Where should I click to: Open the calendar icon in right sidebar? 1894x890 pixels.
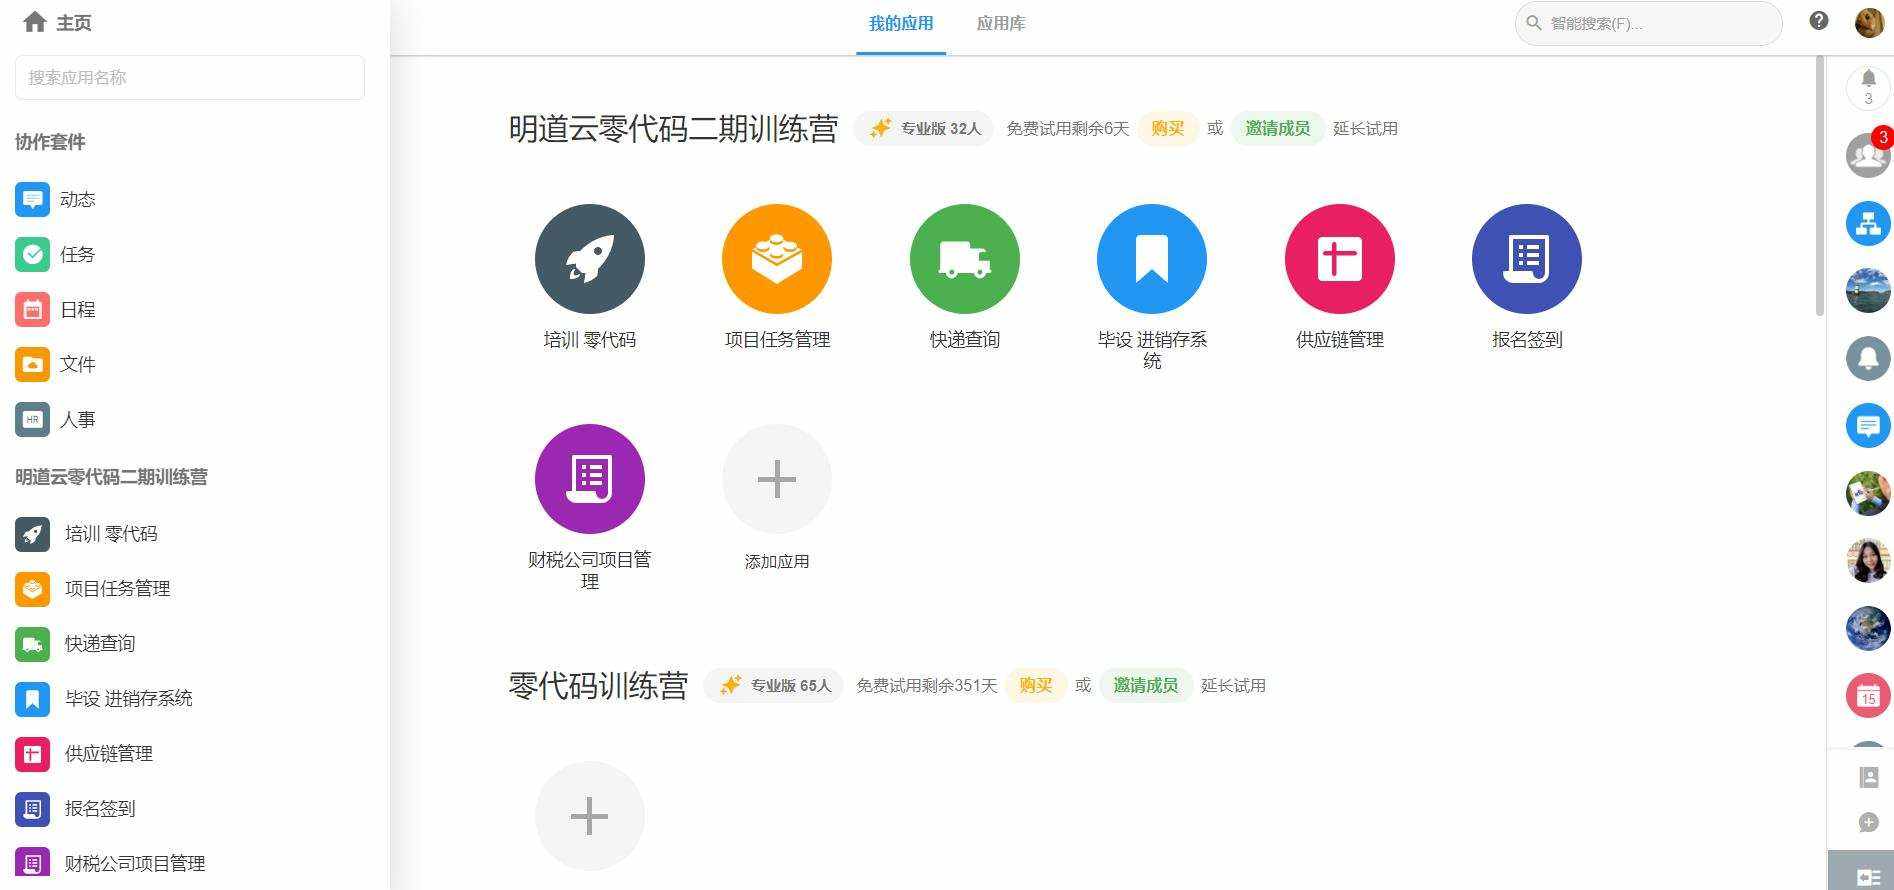[x=1867, y=696]
